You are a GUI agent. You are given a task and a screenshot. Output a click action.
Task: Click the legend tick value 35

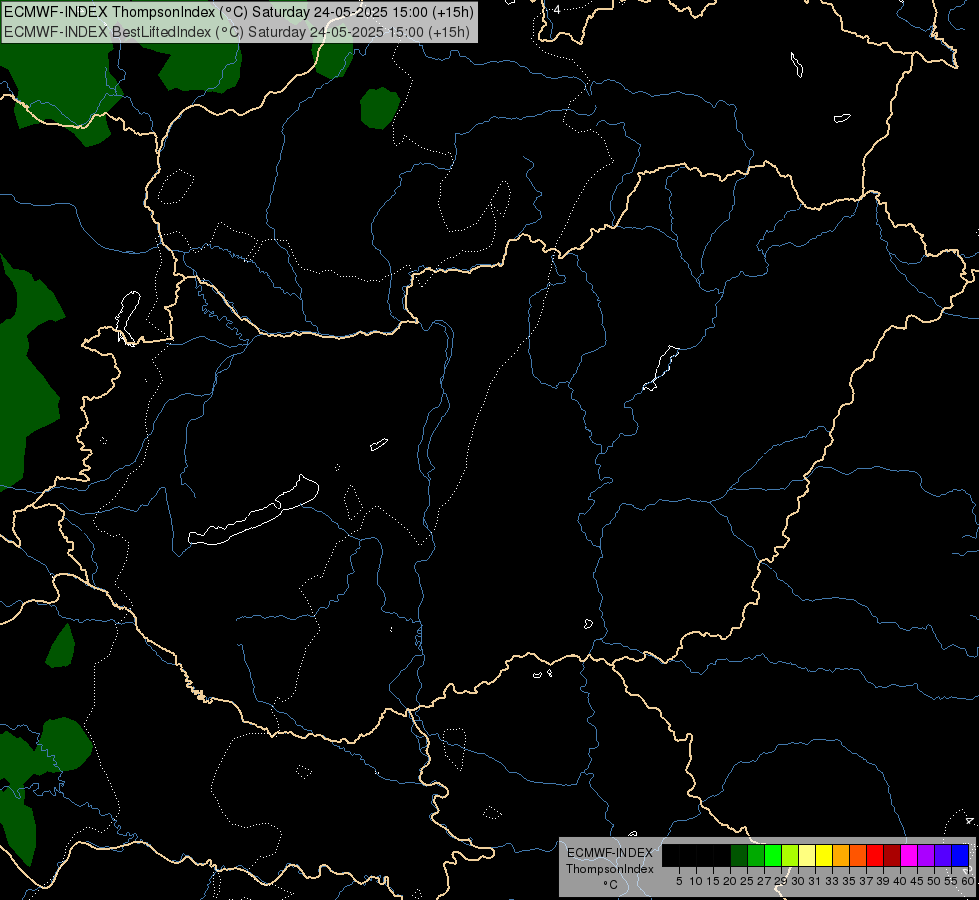click(849, 881)
